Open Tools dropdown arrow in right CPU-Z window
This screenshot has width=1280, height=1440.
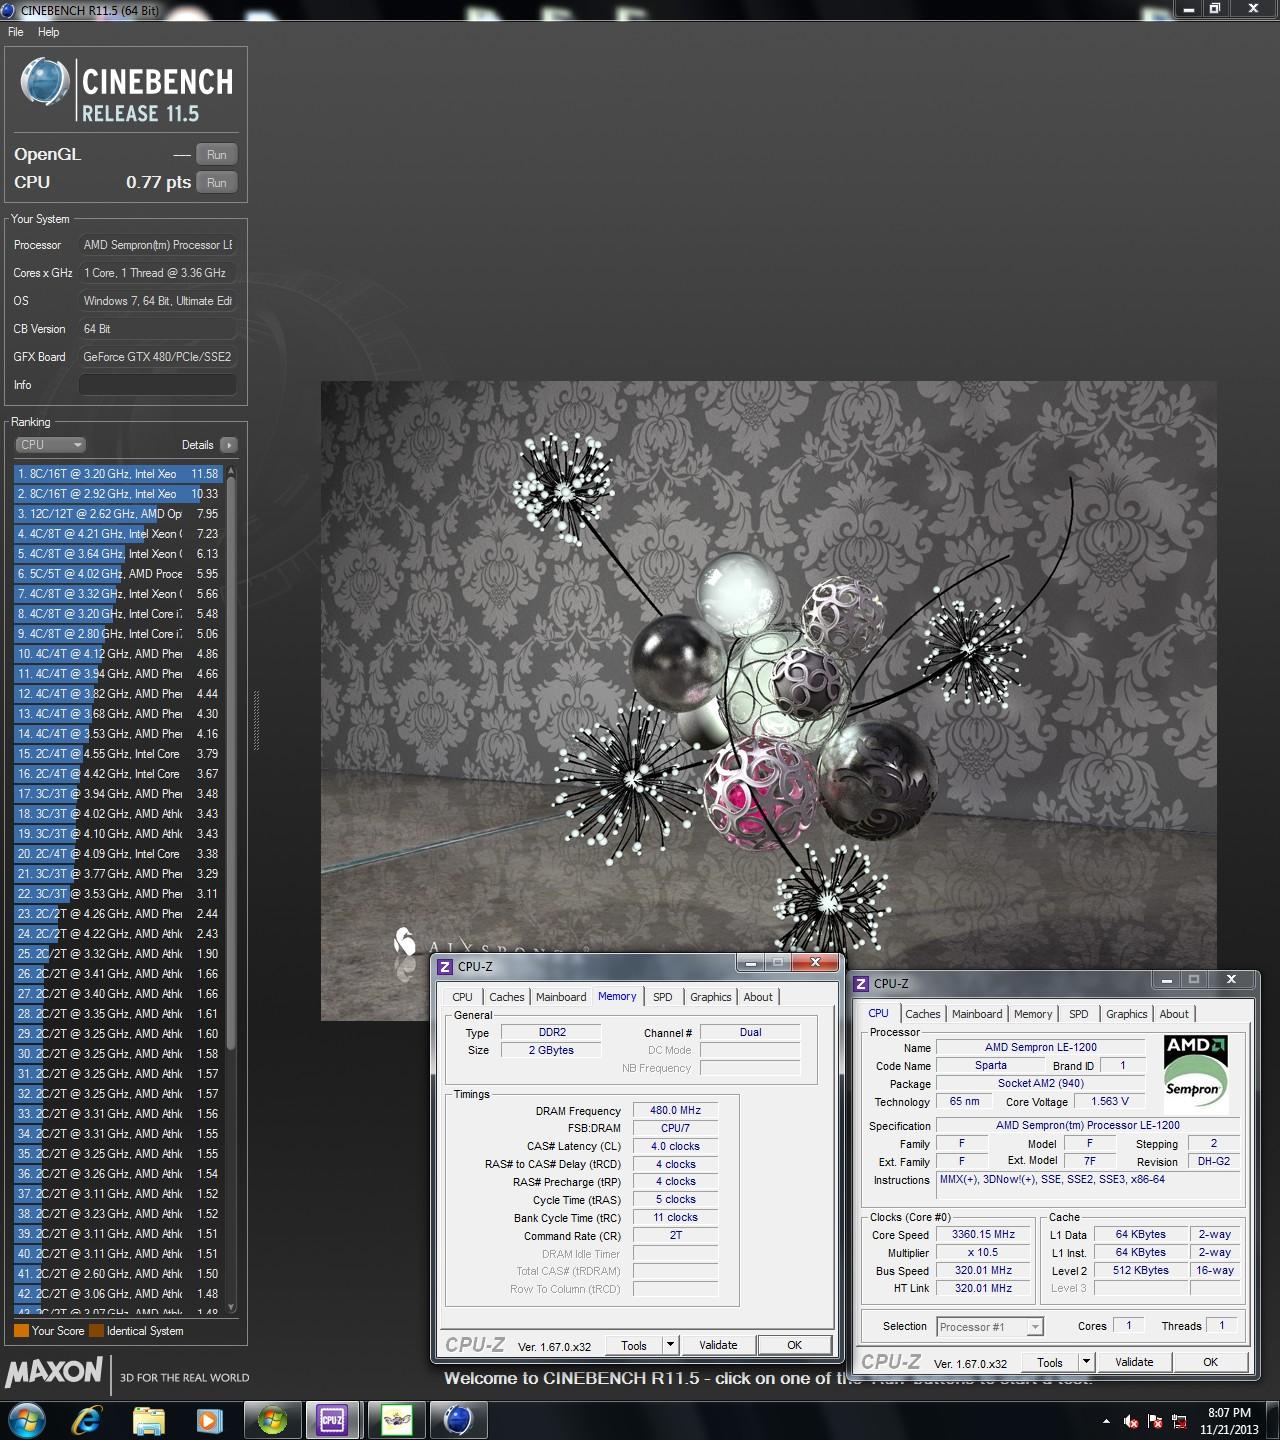pos(1087,1362)
